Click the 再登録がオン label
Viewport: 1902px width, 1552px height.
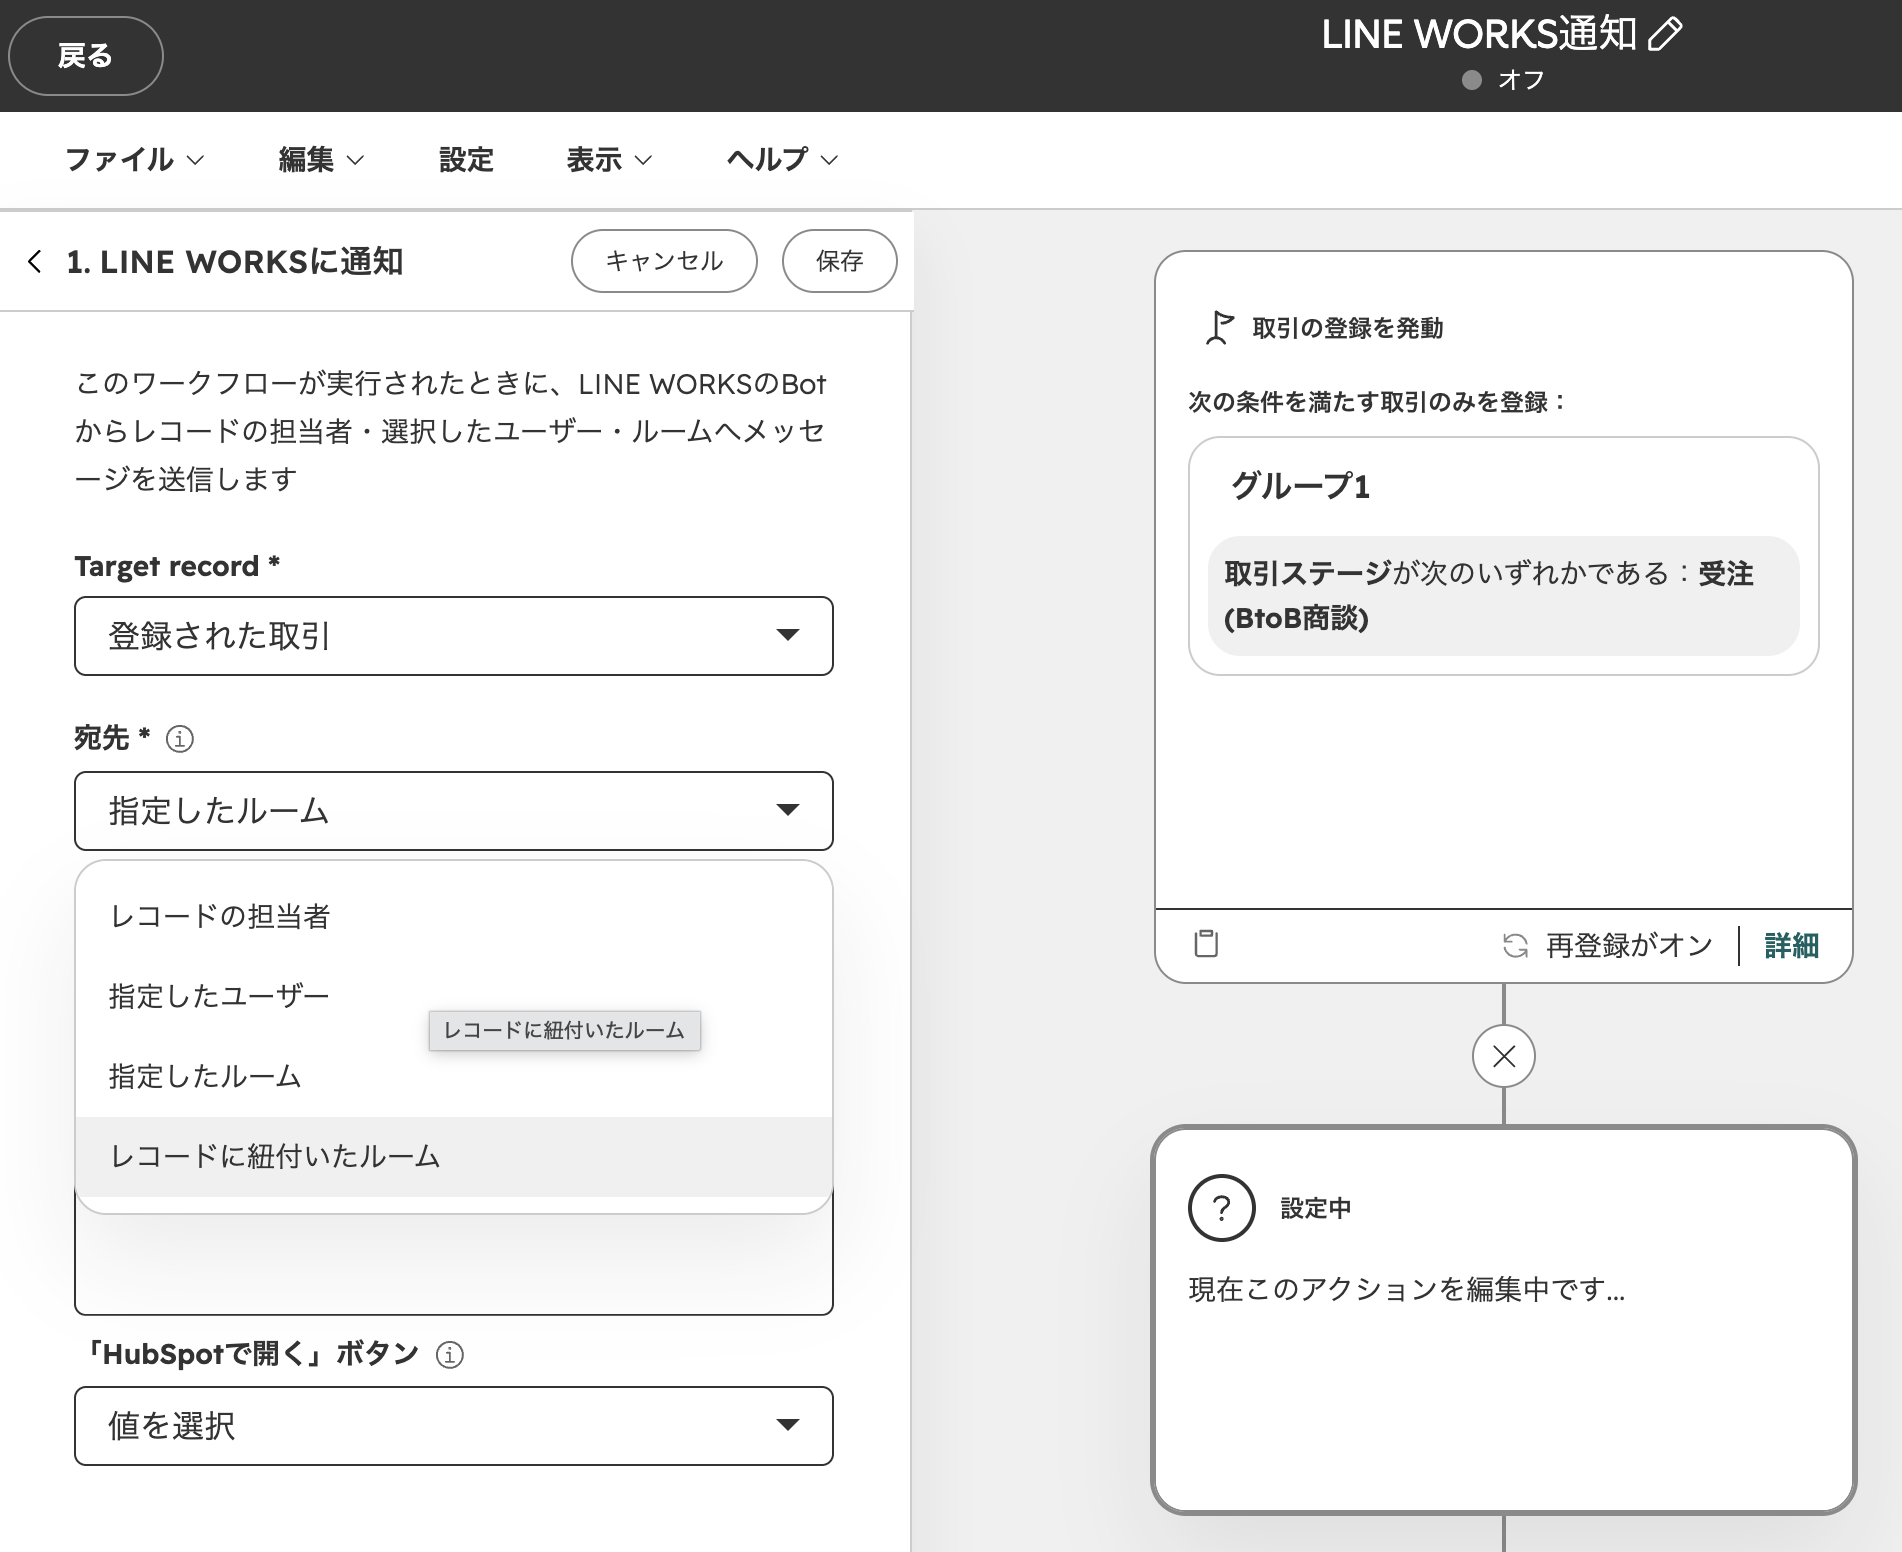click(1629, 946)
